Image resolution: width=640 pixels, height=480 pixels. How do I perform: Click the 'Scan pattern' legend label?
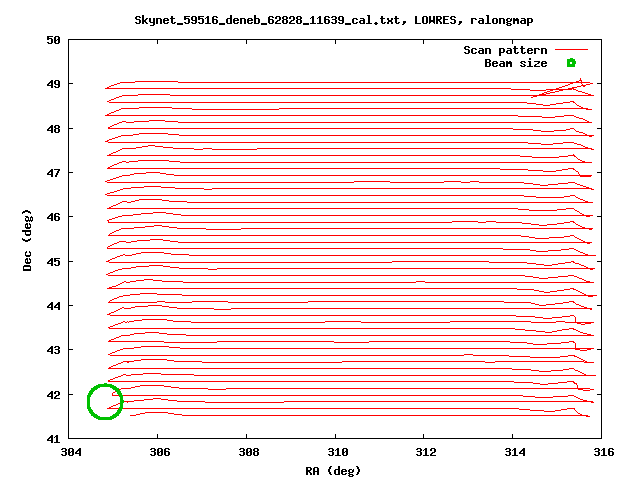505,50
